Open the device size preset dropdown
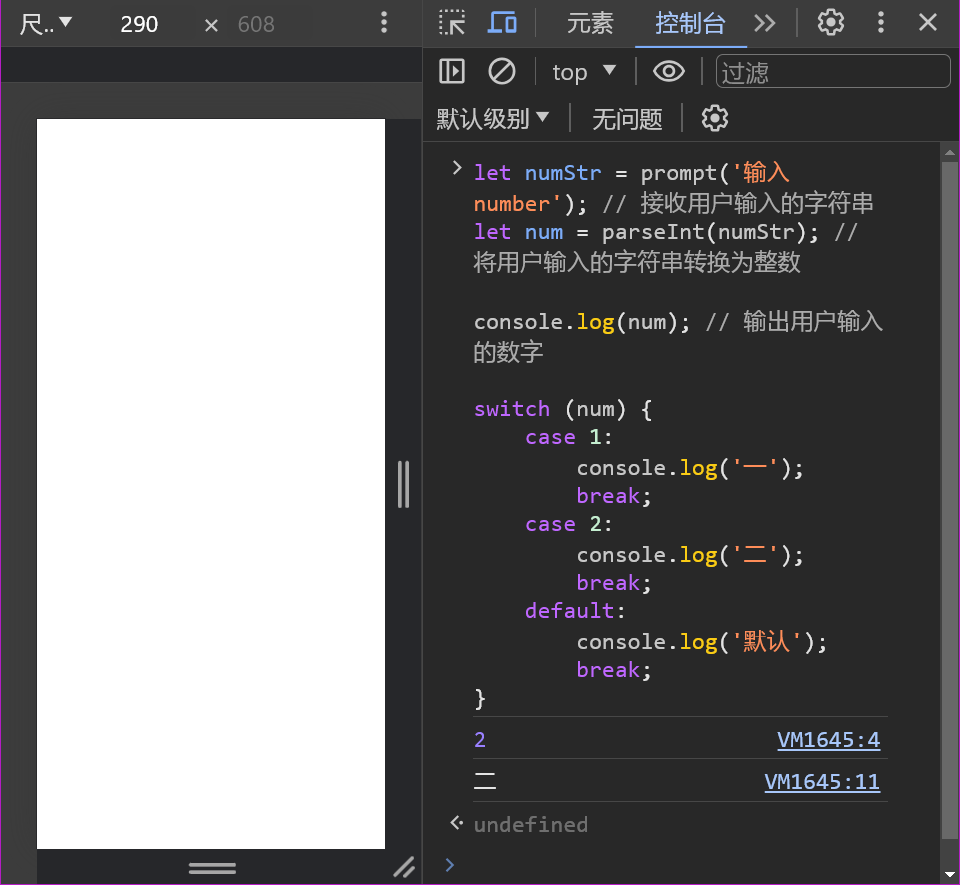Image resolution: width=960 pixels, height=885 pixels. [x=46, y=24]
